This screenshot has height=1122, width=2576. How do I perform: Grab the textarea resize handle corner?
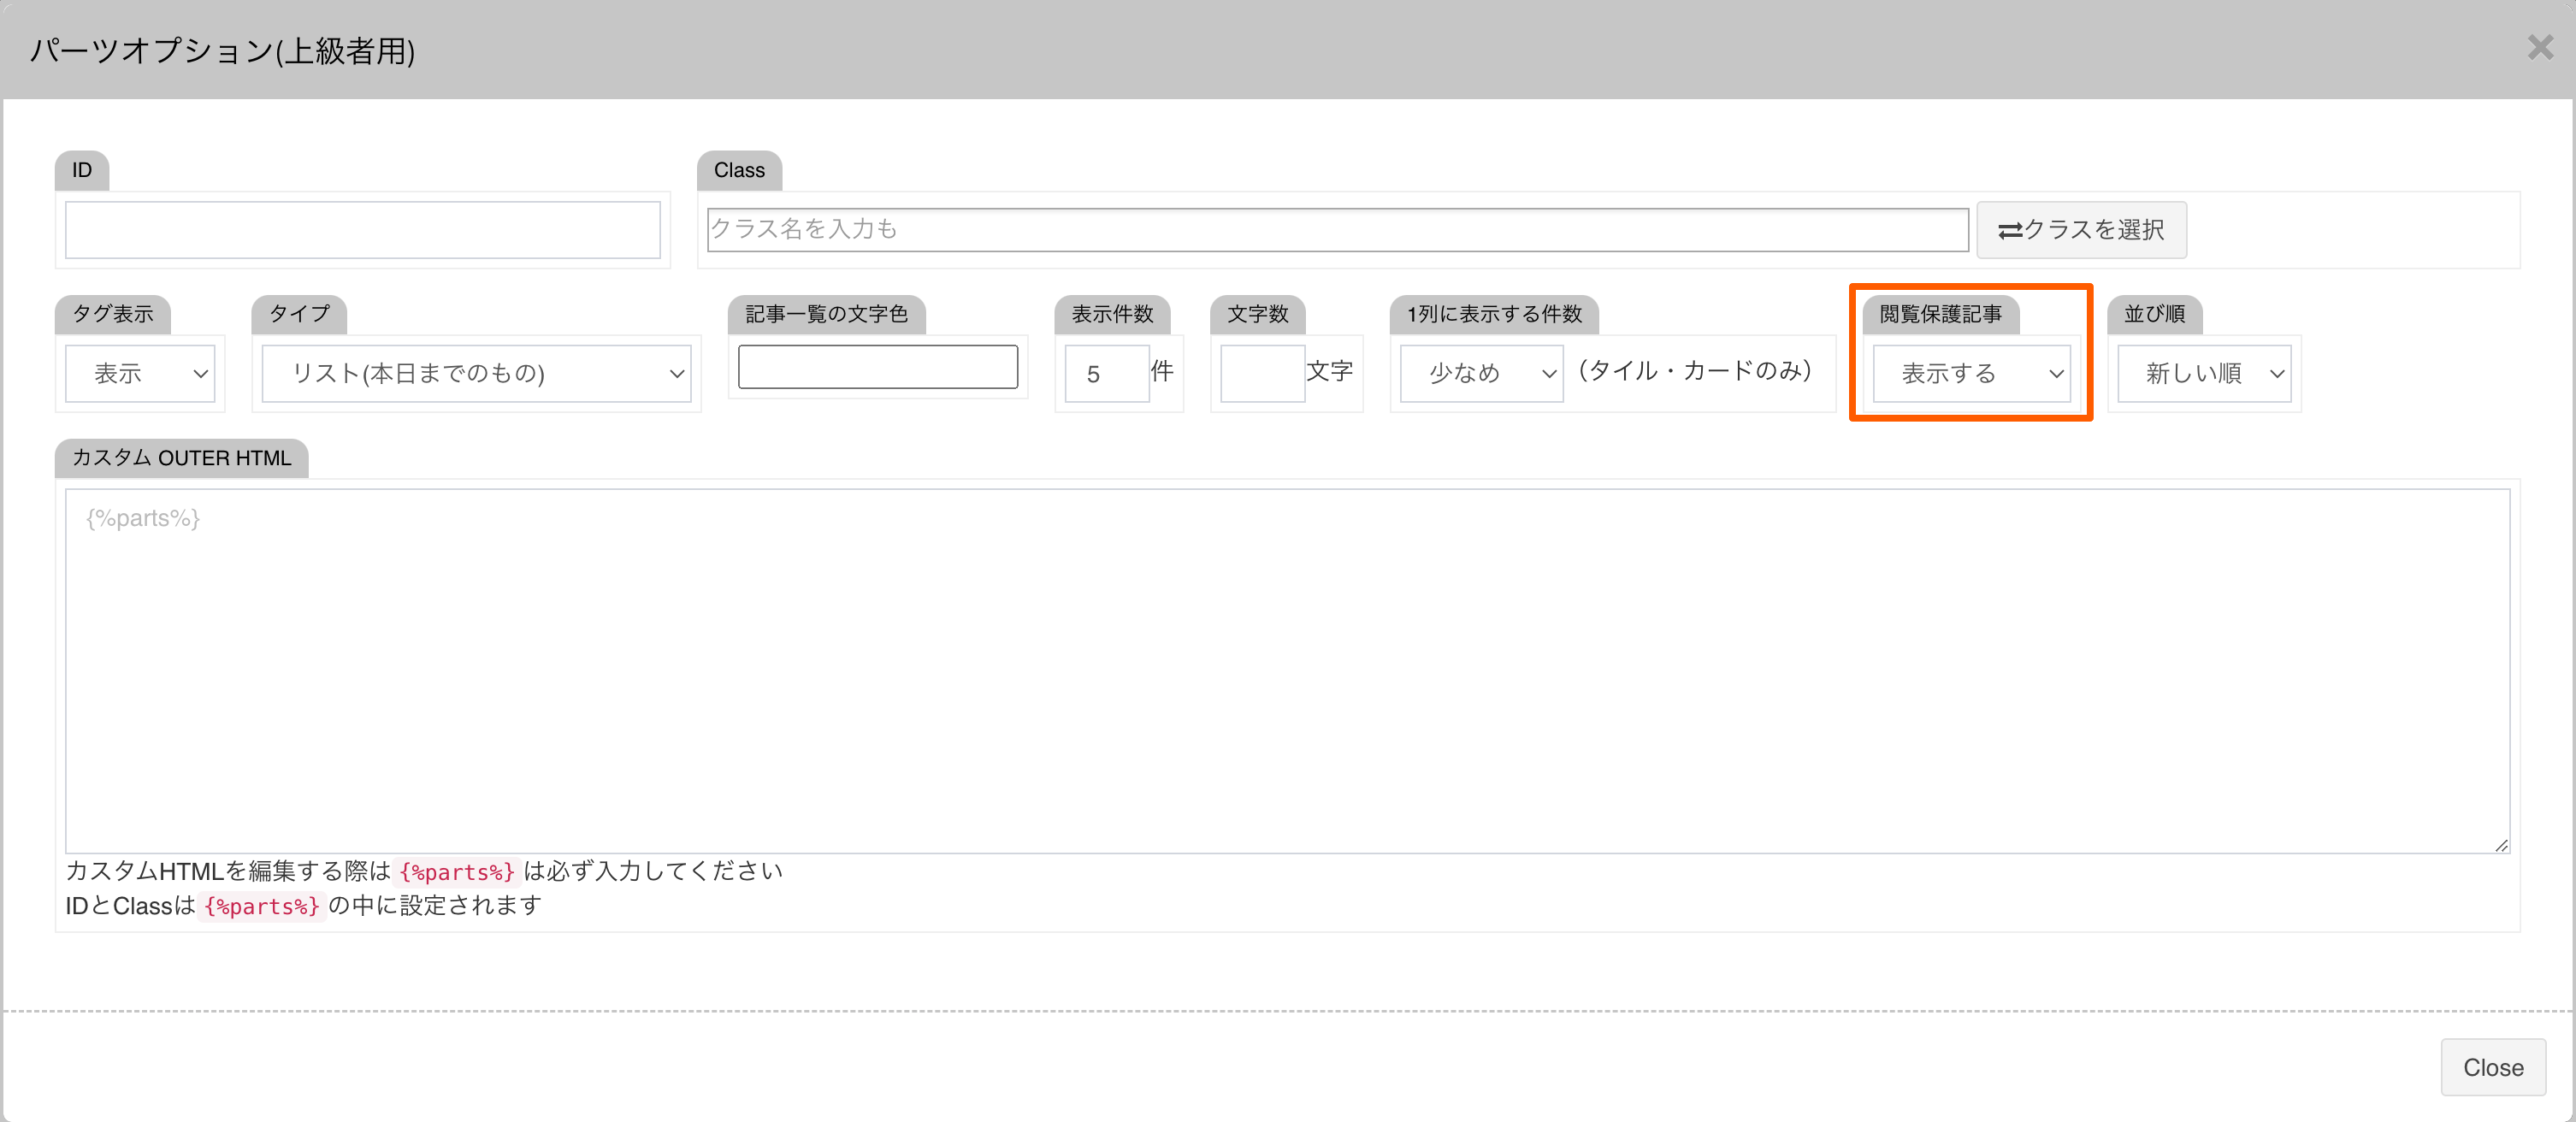tap(2501, 845)
